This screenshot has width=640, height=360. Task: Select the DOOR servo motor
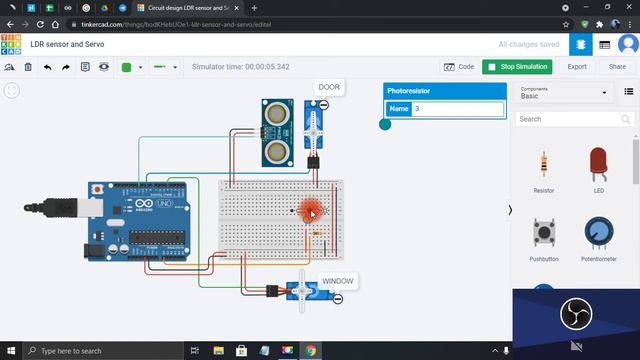pos(313,134)
